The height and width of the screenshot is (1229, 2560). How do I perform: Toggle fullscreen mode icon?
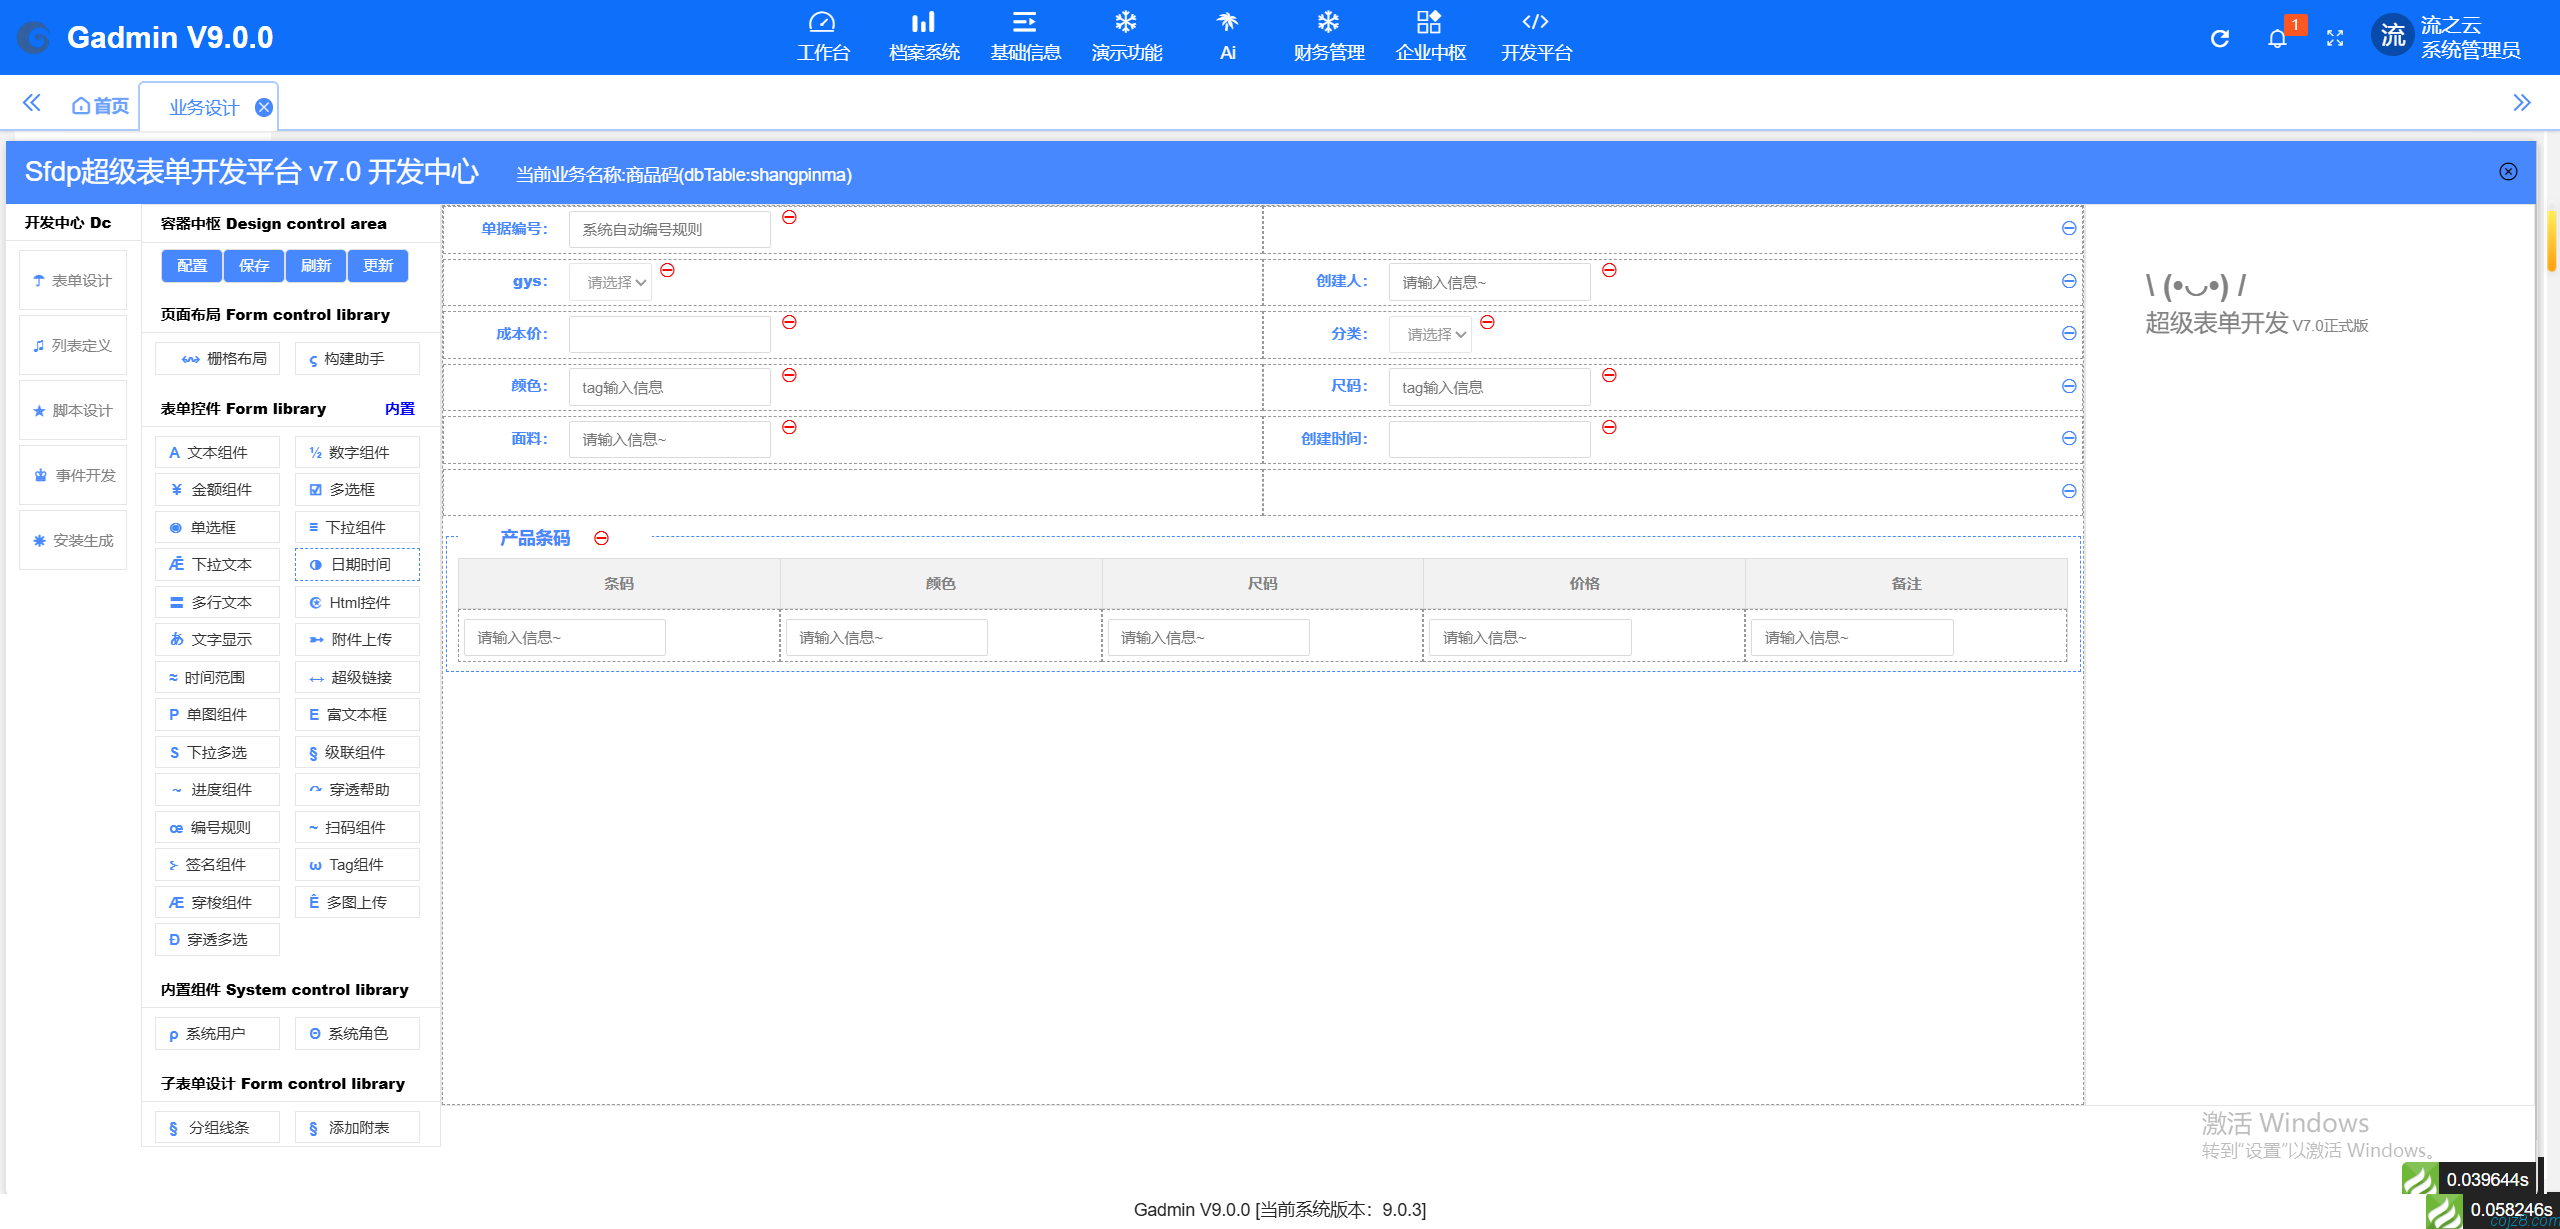click(2335, 38)
